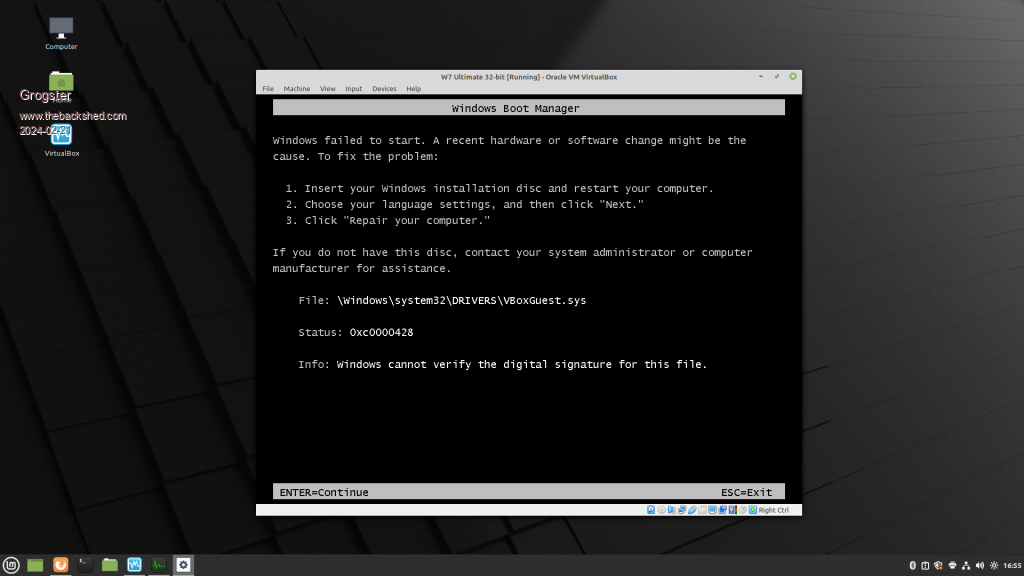Click the volume icon in system tray
The image size is (1024, 576).
(978, 565)
